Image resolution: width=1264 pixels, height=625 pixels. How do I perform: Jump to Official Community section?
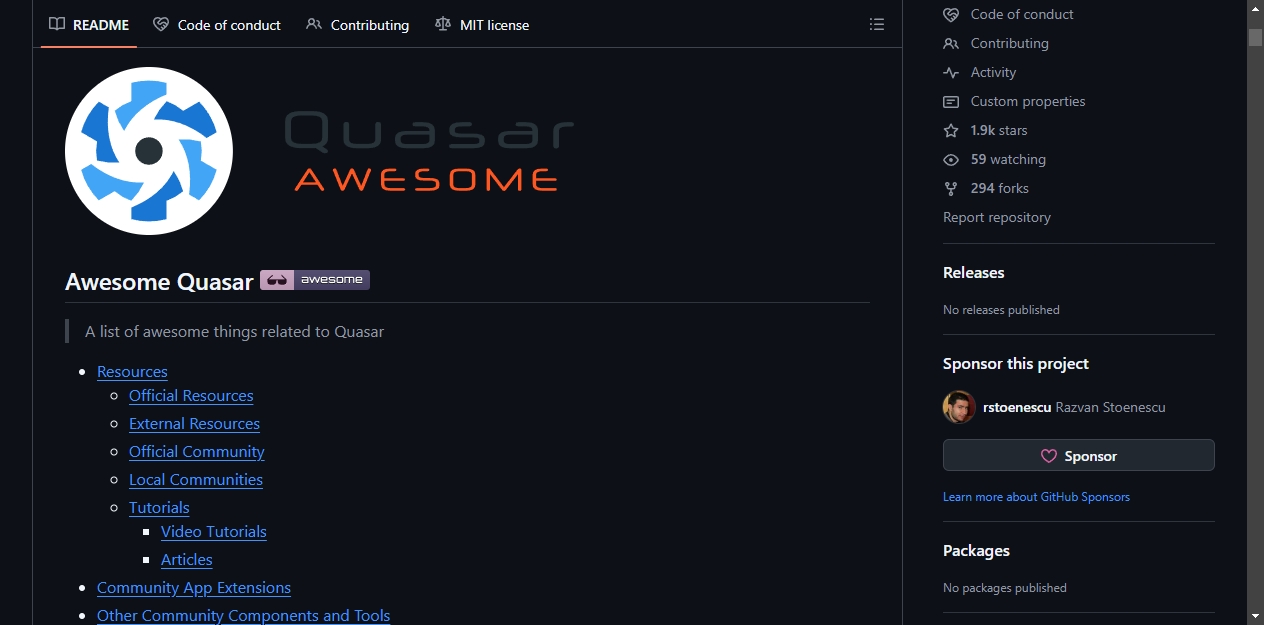tap(197, 452)
